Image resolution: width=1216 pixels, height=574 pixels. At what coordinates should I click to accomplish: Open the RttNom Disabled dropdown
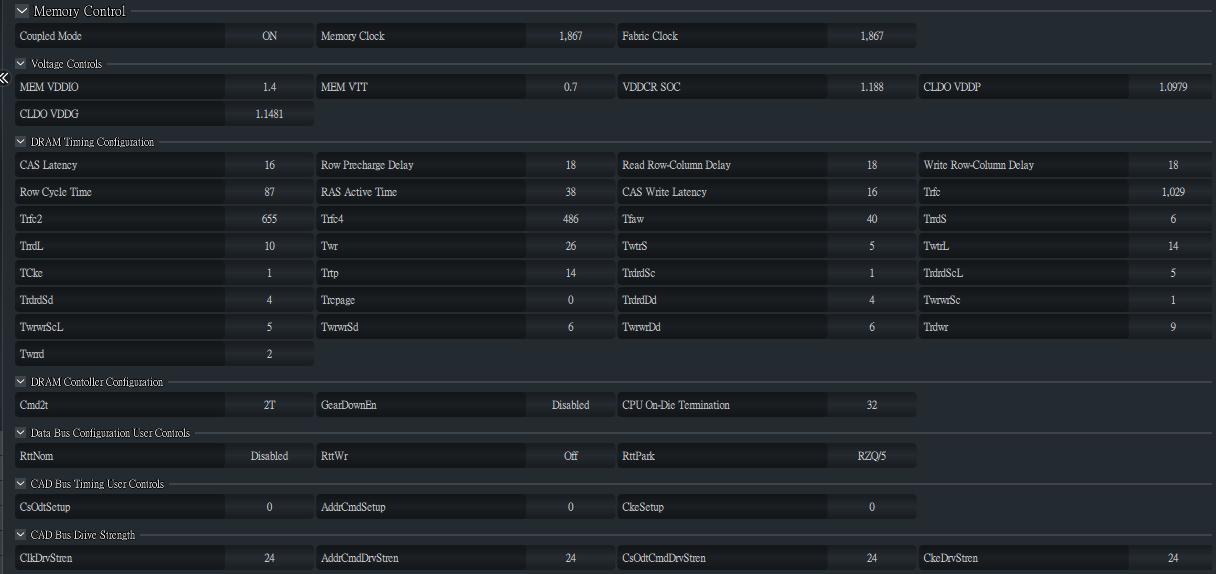(x=269, y=456)
